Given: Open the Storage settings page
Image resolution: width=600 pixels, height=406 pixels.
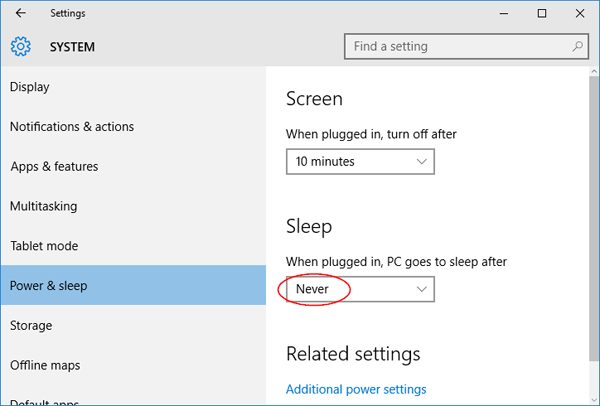Looking at the screenshot, I should 31,325.
